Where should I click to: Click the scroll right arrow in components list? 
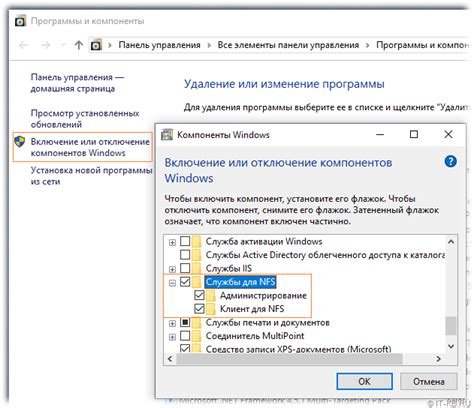(439, 359)
